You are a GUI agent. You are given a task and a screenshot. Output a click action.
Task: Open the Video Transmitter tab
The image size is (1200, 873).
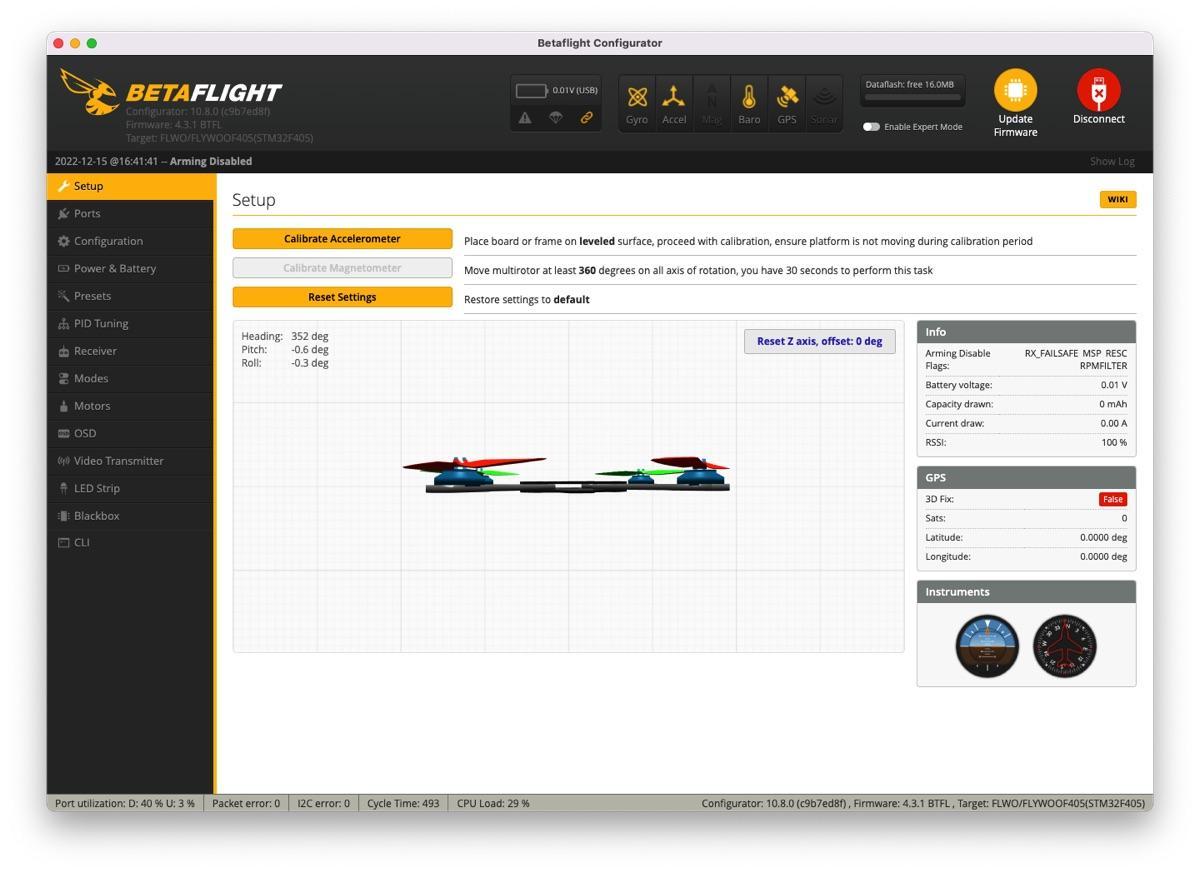pyautogui.click(x=130, y=461)
